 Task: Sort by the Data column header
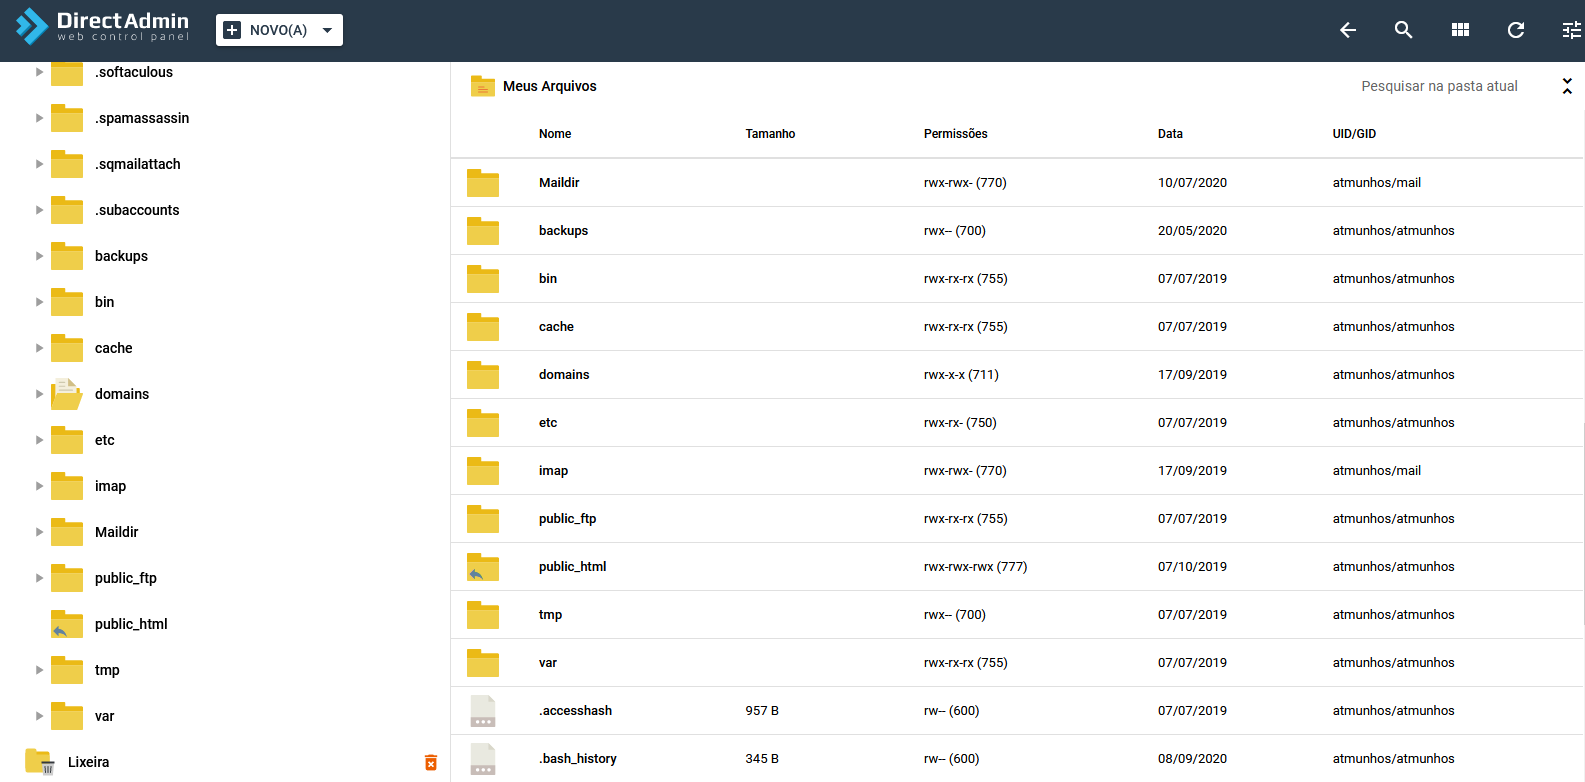[1170, 134]
